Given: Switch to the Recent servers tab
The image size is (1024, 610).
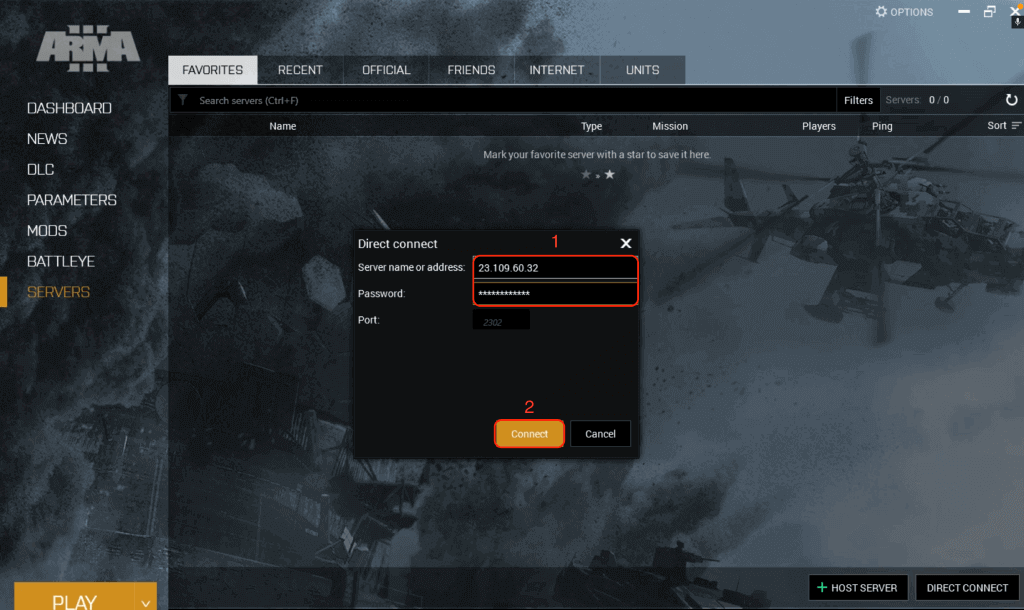Looking at the screenshot, I should (x=300, y=70).
